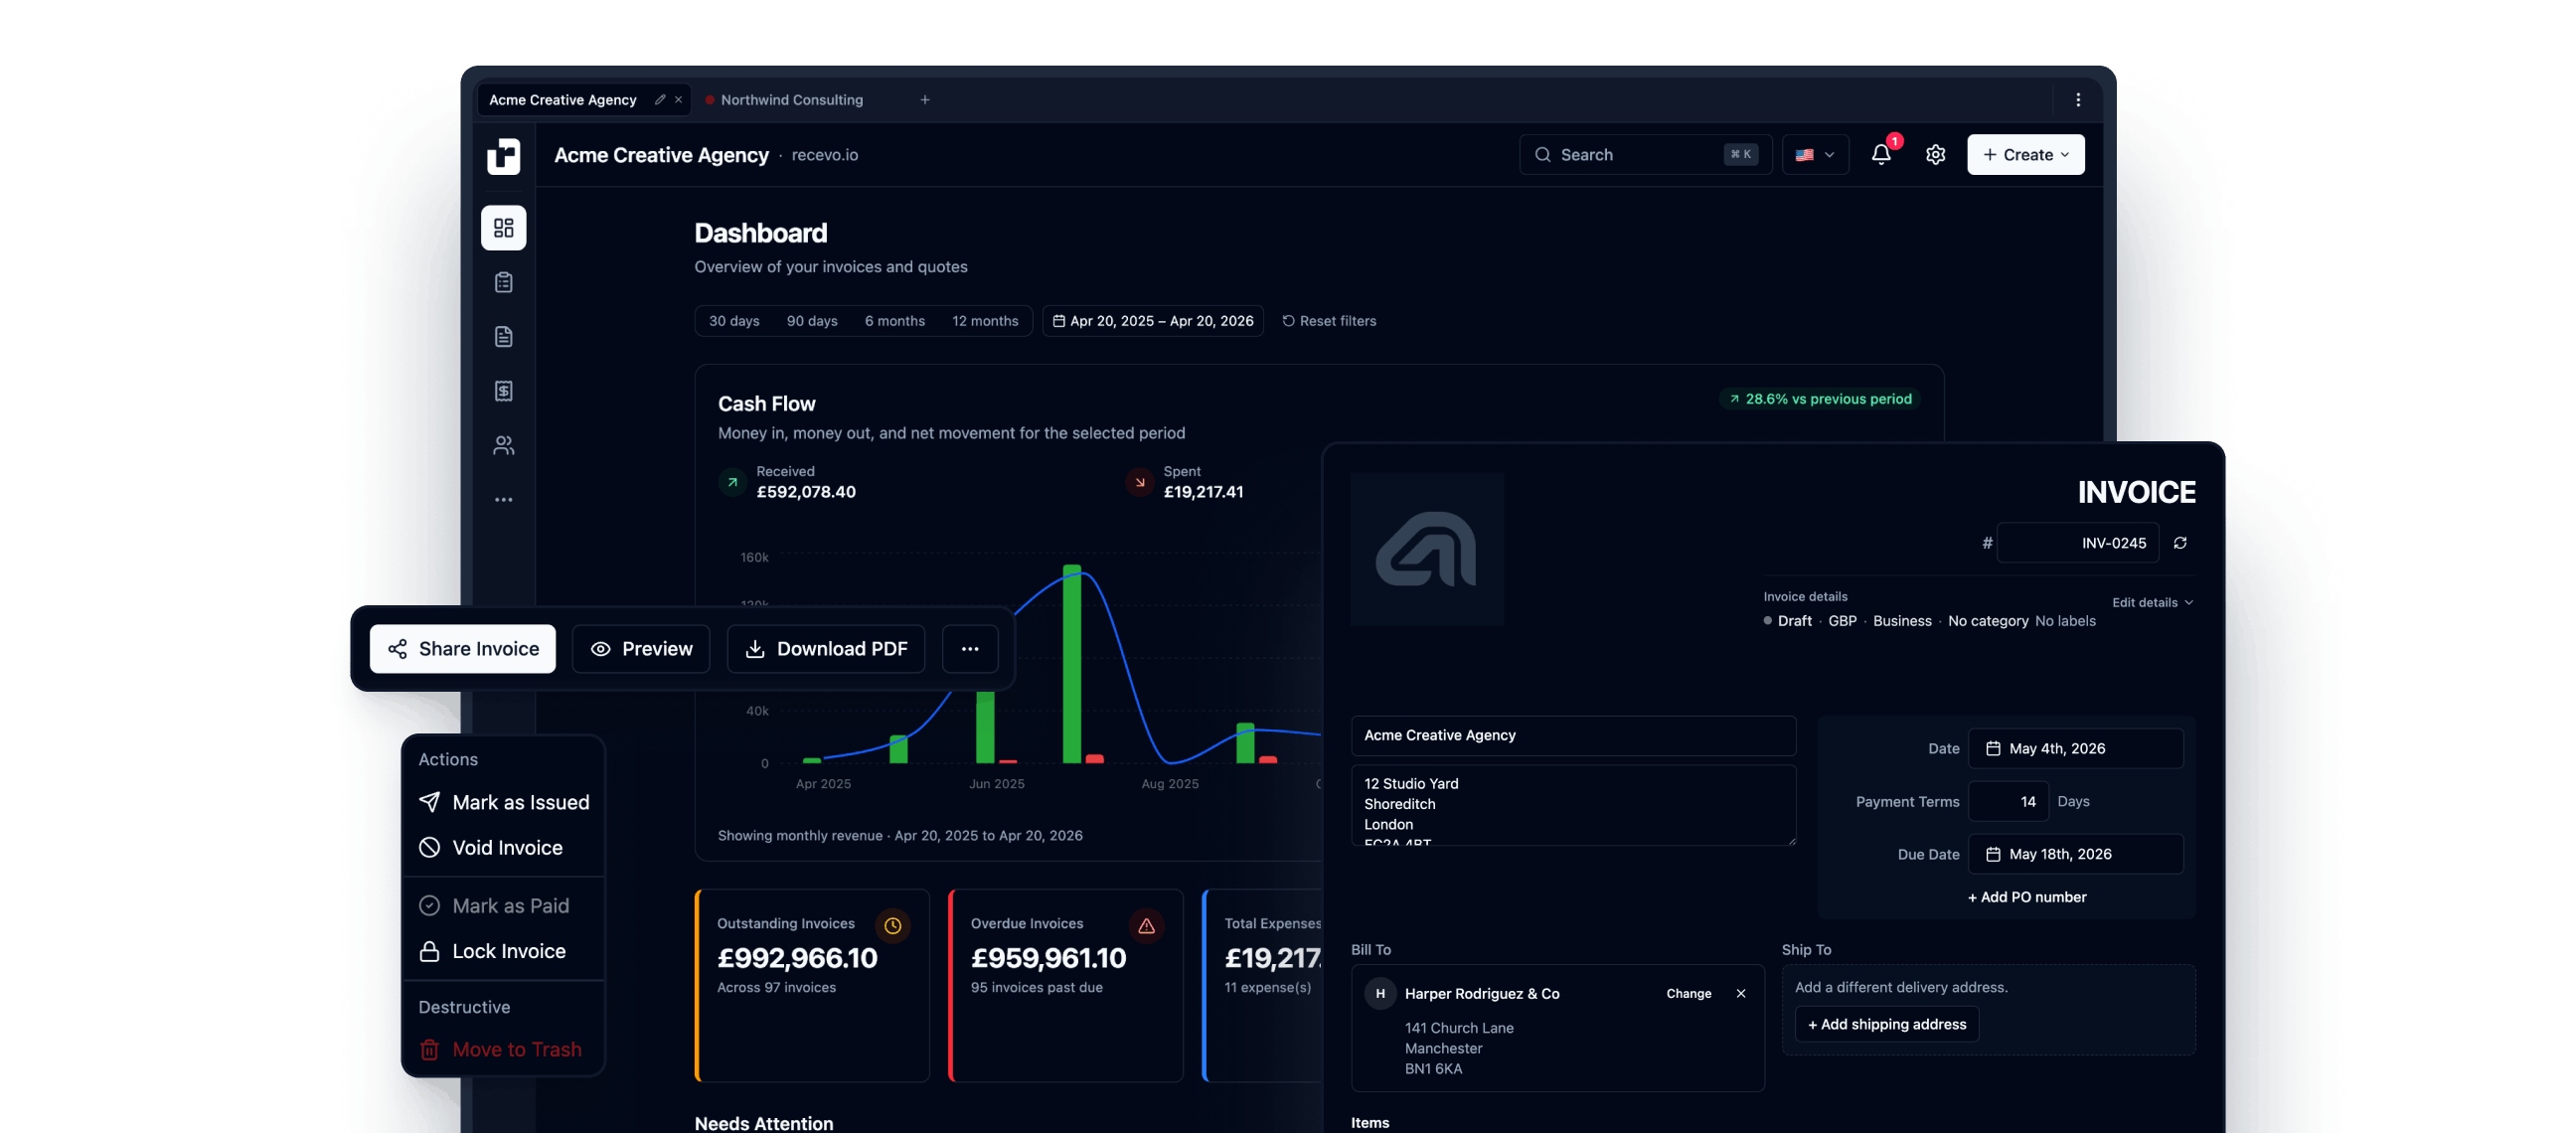Remove Harper Rodriguez & Co from Bill To
2576x1133 pixels.
pyautogui.click(x=1740, y=993)
